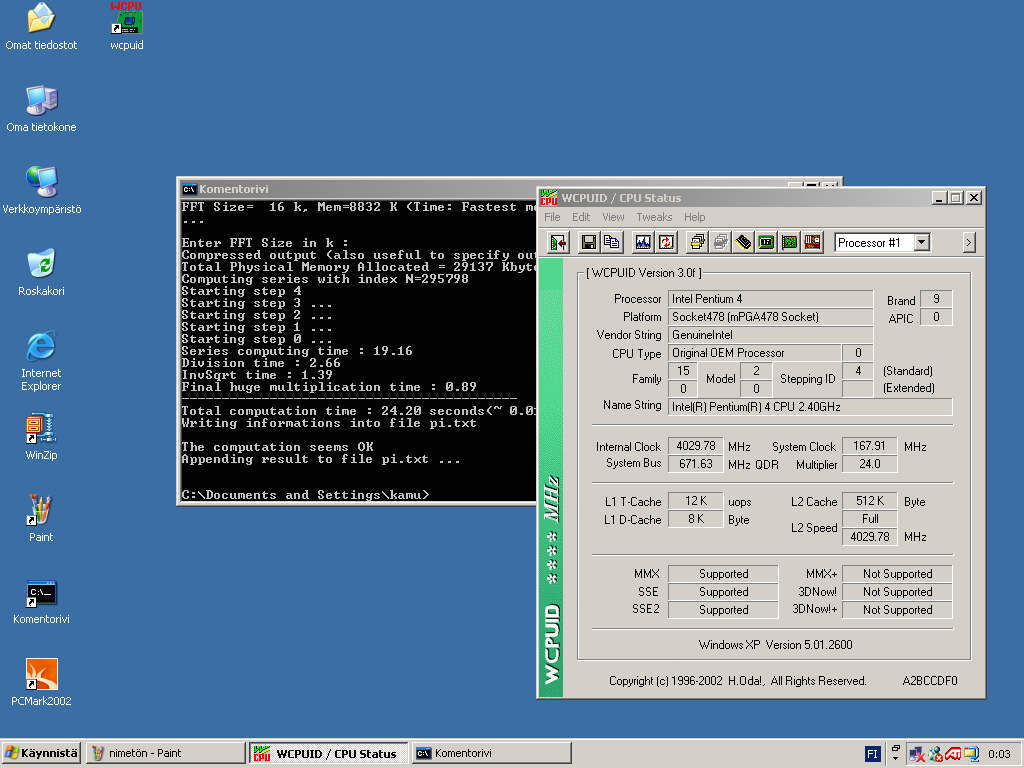Click the red motherboard toolbar icon

[813, 242]
